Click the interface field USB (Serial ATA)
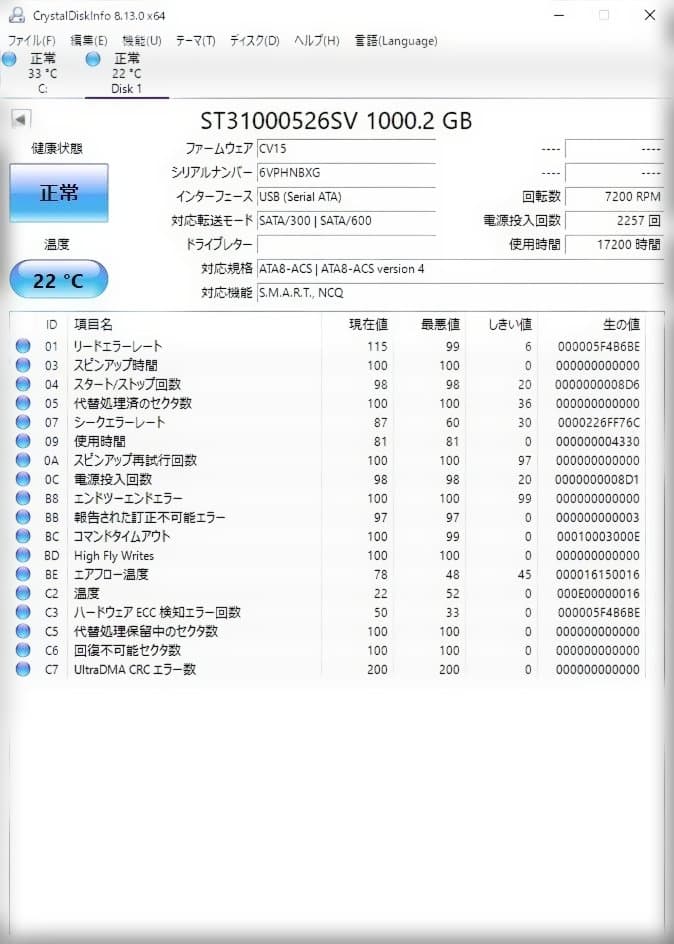The height and width of the screenshot is (944, 674). click(346, 197)
